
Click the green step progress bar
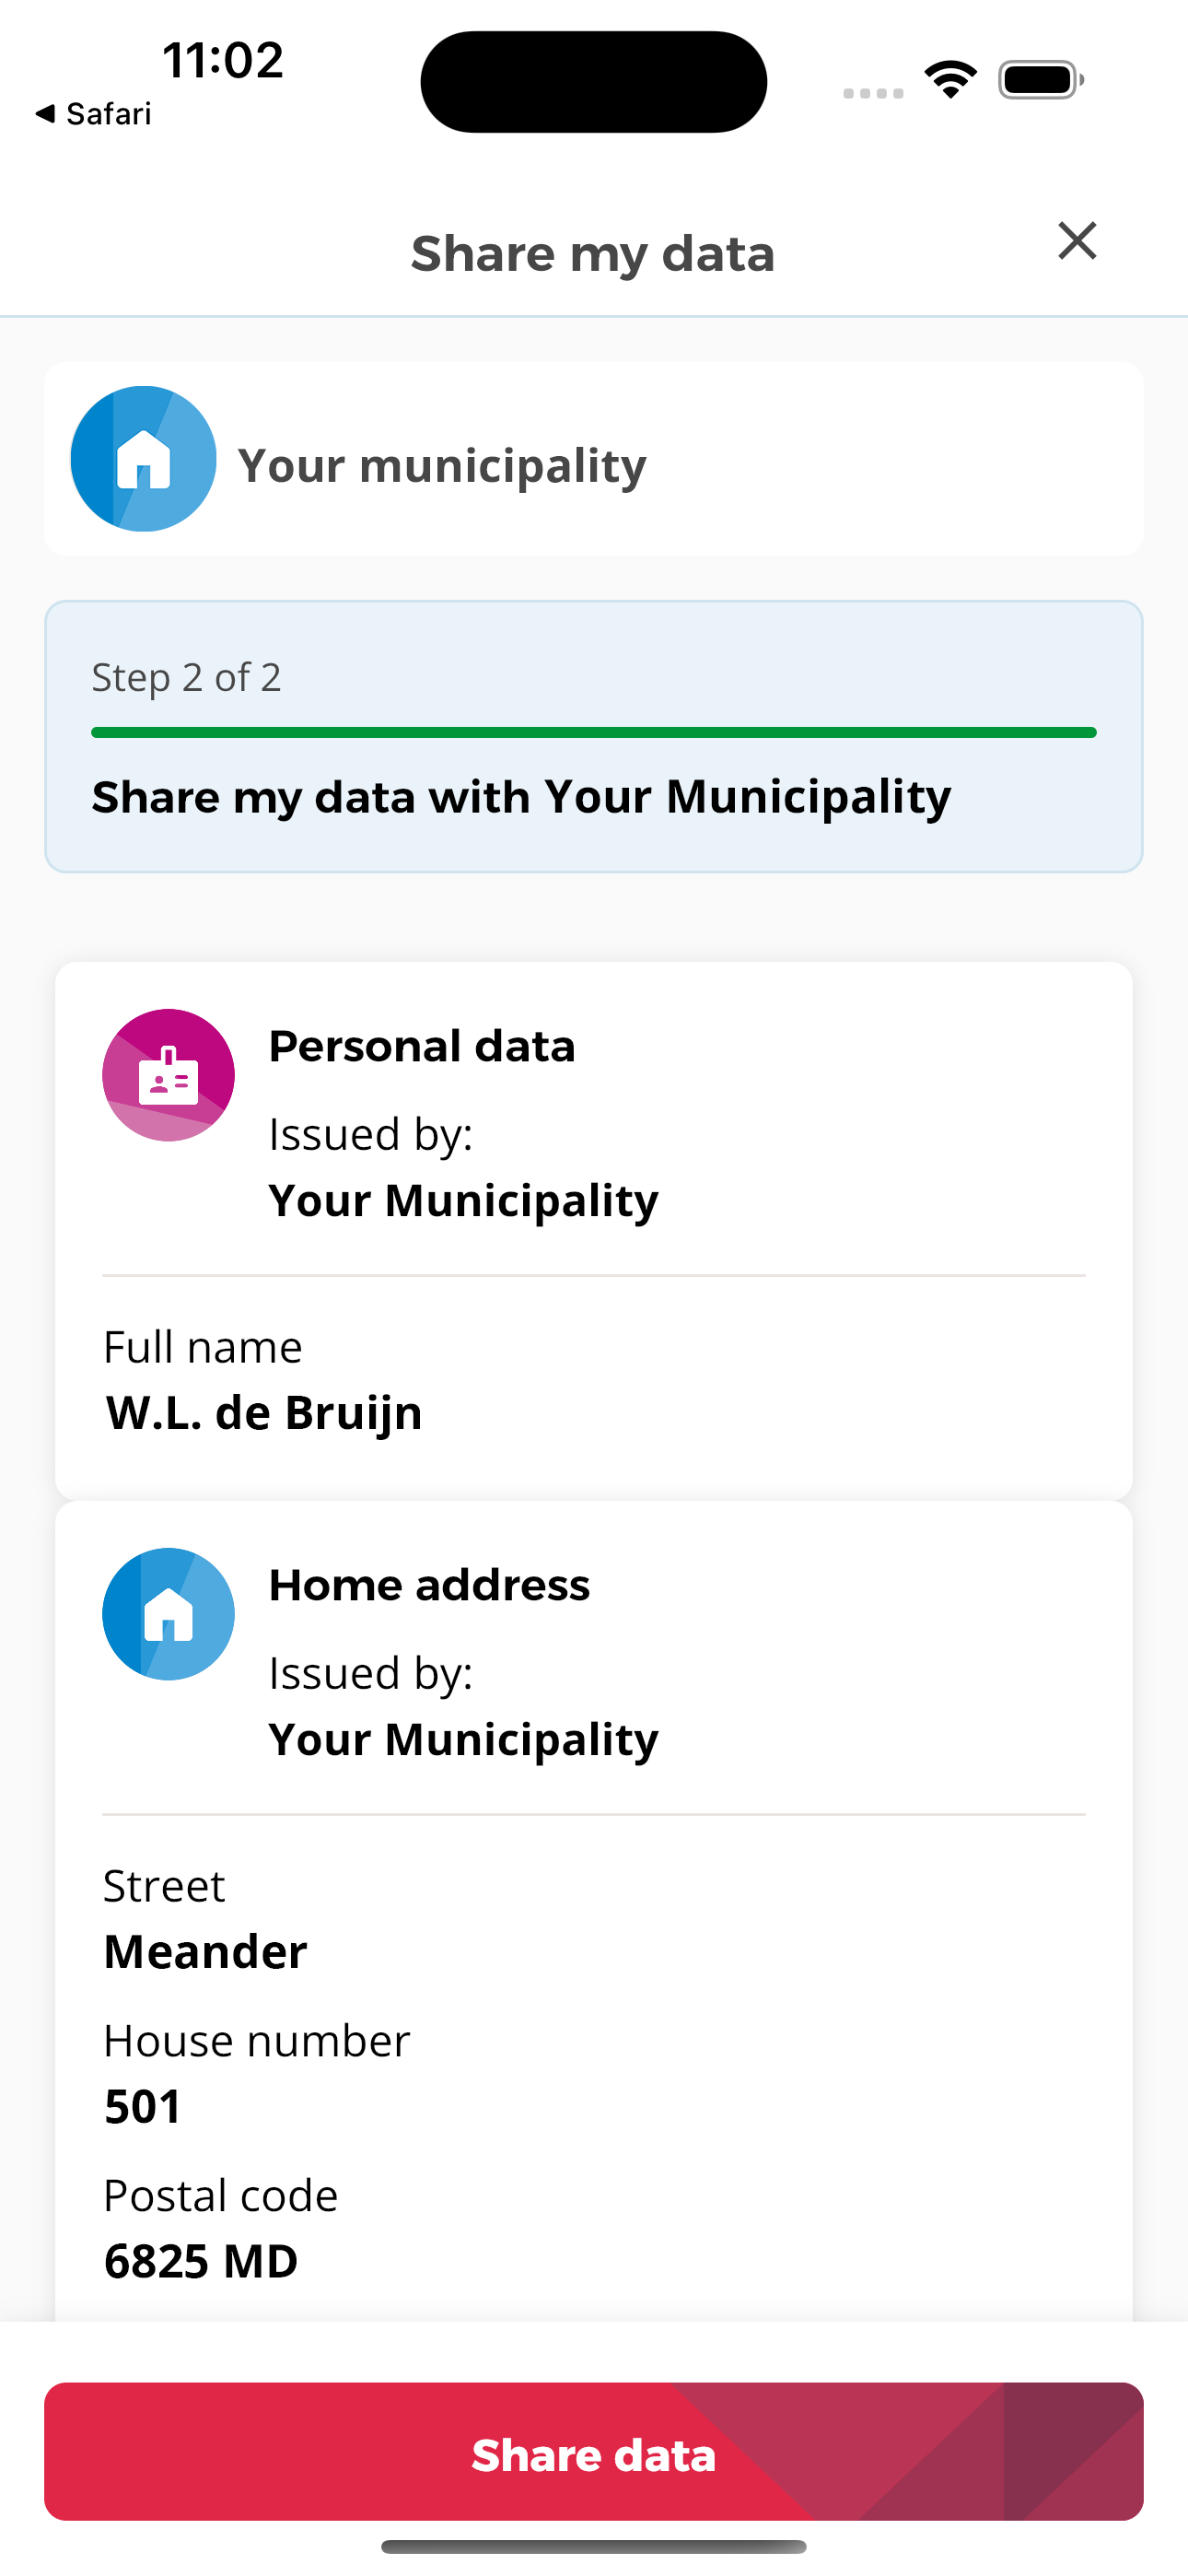594,733
